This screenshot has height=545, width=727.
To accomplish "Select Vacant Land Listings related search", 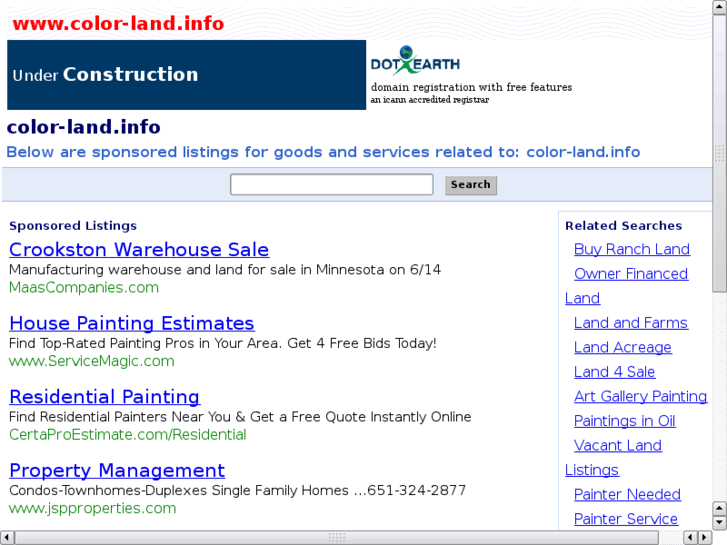I will point(618,445).
